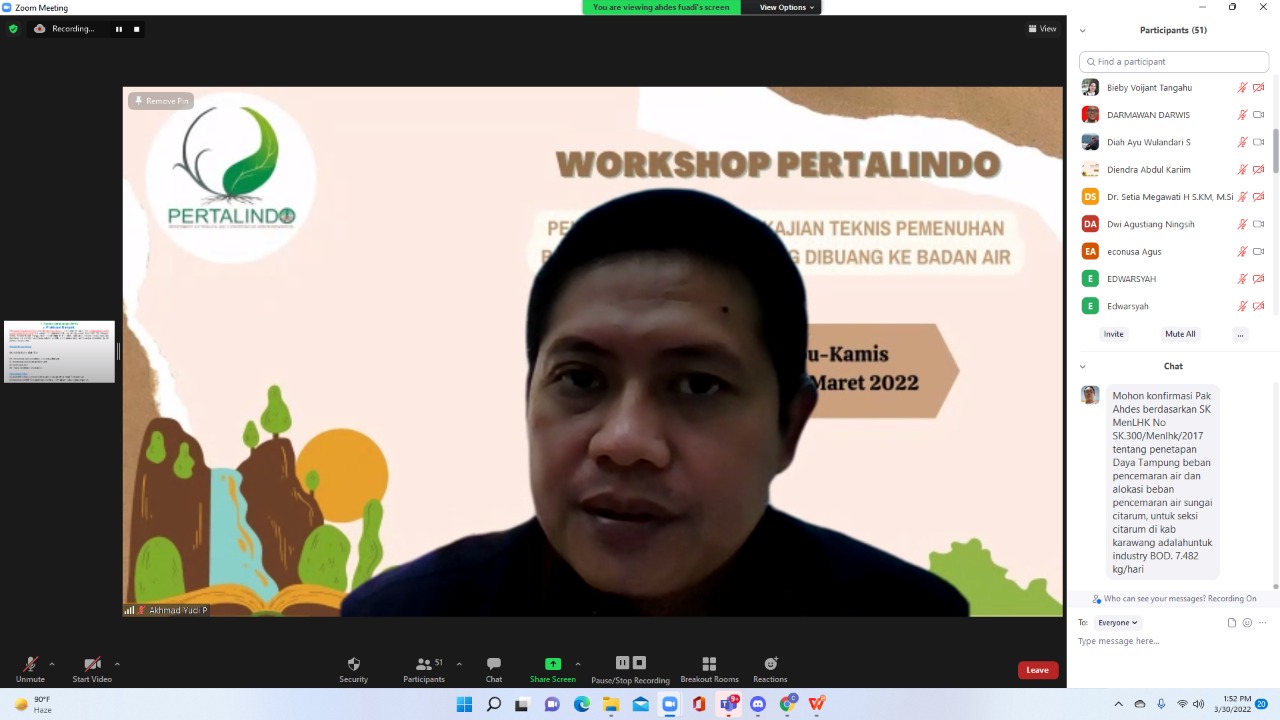
Task: Pause the recording at top-left
Action: point(119,29)
